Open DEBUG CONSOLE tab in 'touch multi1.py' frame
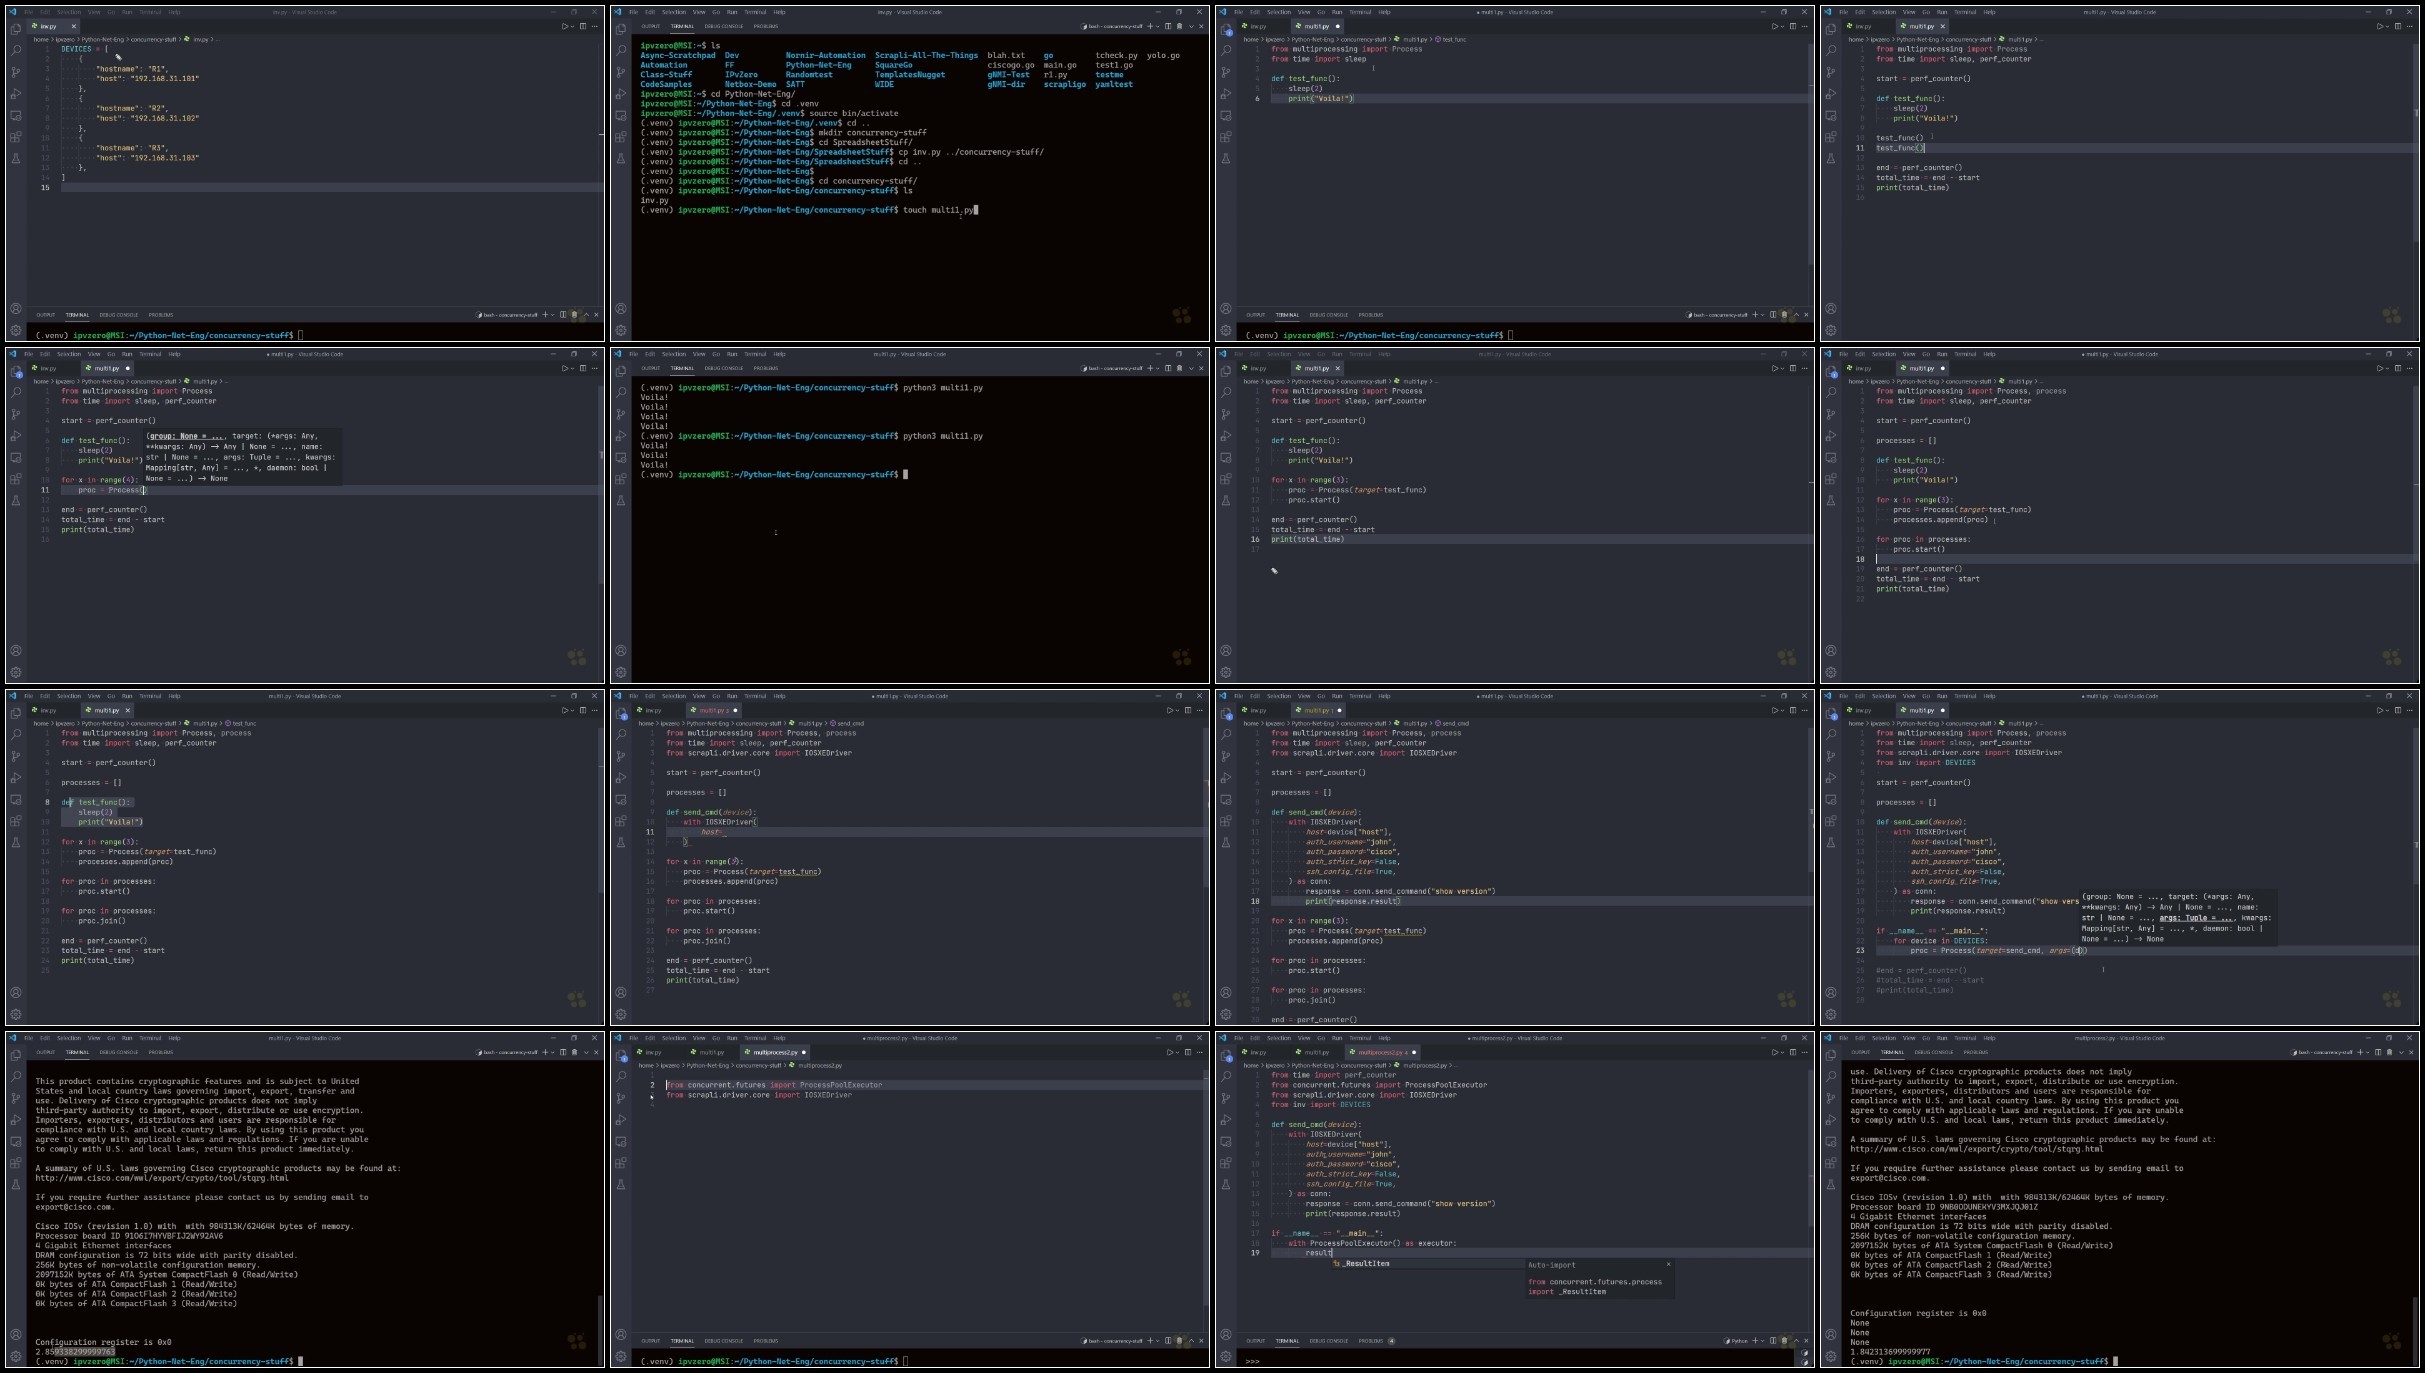This screenshot has width=2425, height=1373. point(723,26)
